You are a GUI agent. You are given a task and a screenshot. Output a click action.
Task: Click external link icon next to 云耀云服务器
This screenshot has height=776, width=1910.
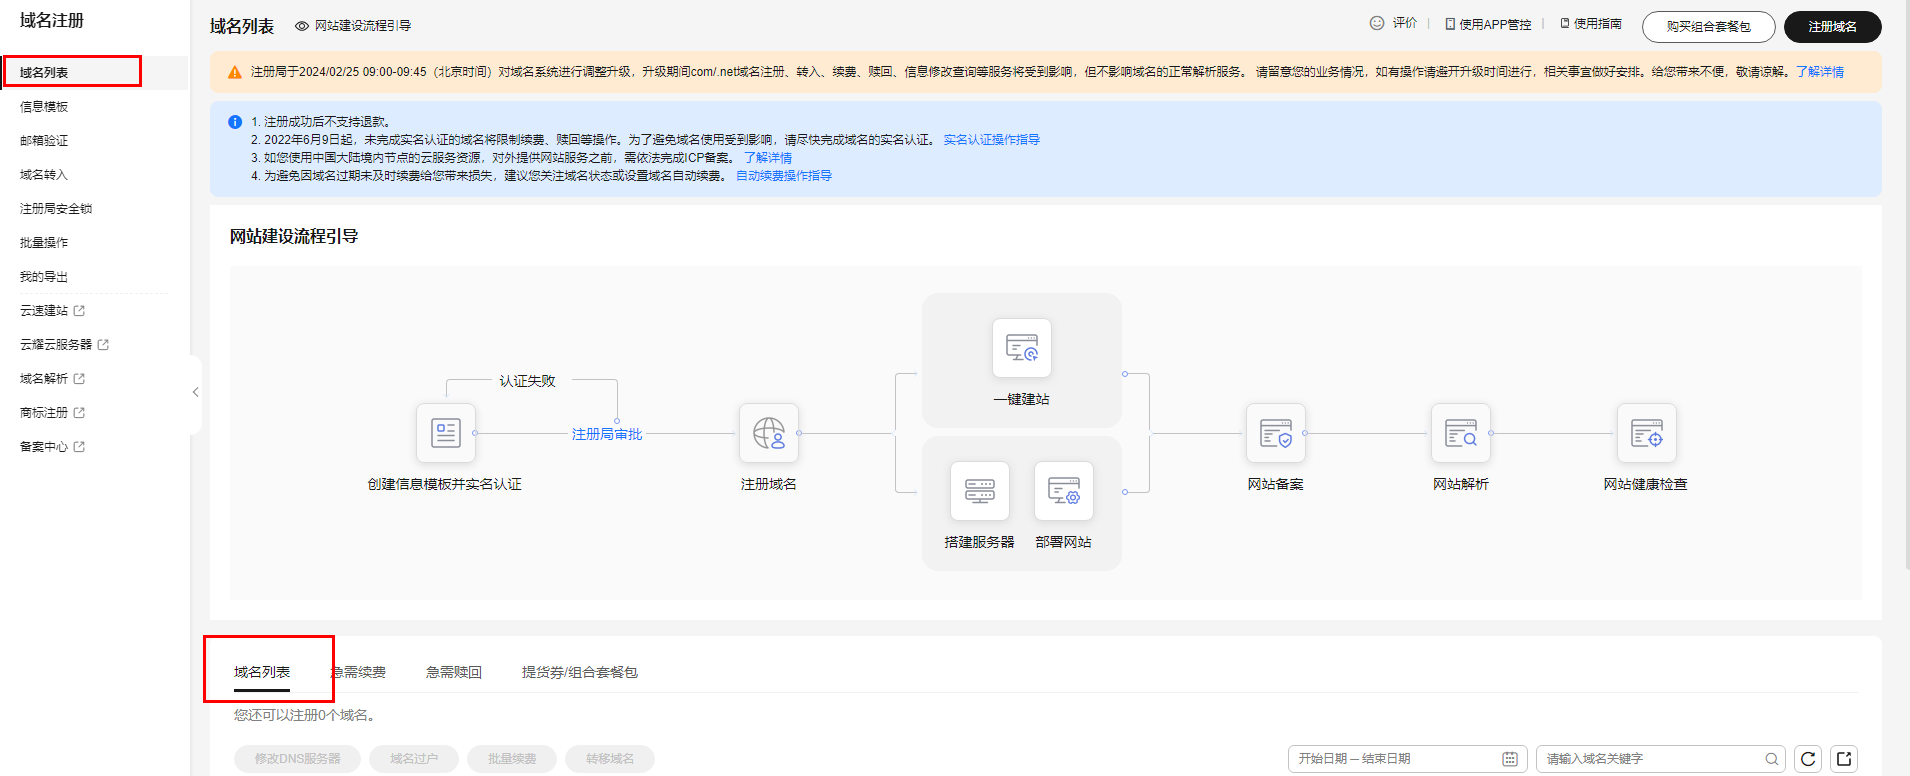[x=103, y=345]
